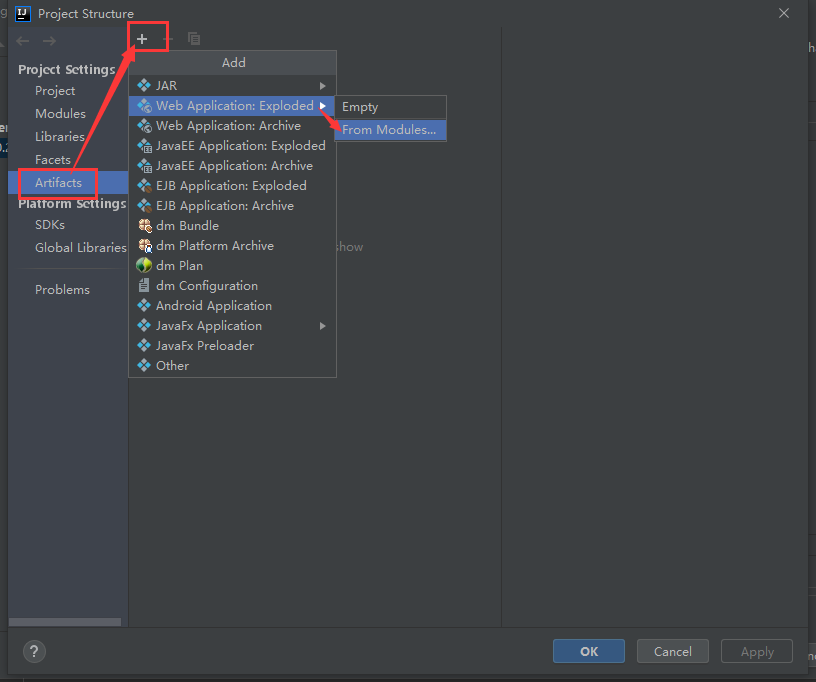Screen dimensions: 816x682
Task: Click the Remove (minus) artifact toolbar icon
Action: 168,39
